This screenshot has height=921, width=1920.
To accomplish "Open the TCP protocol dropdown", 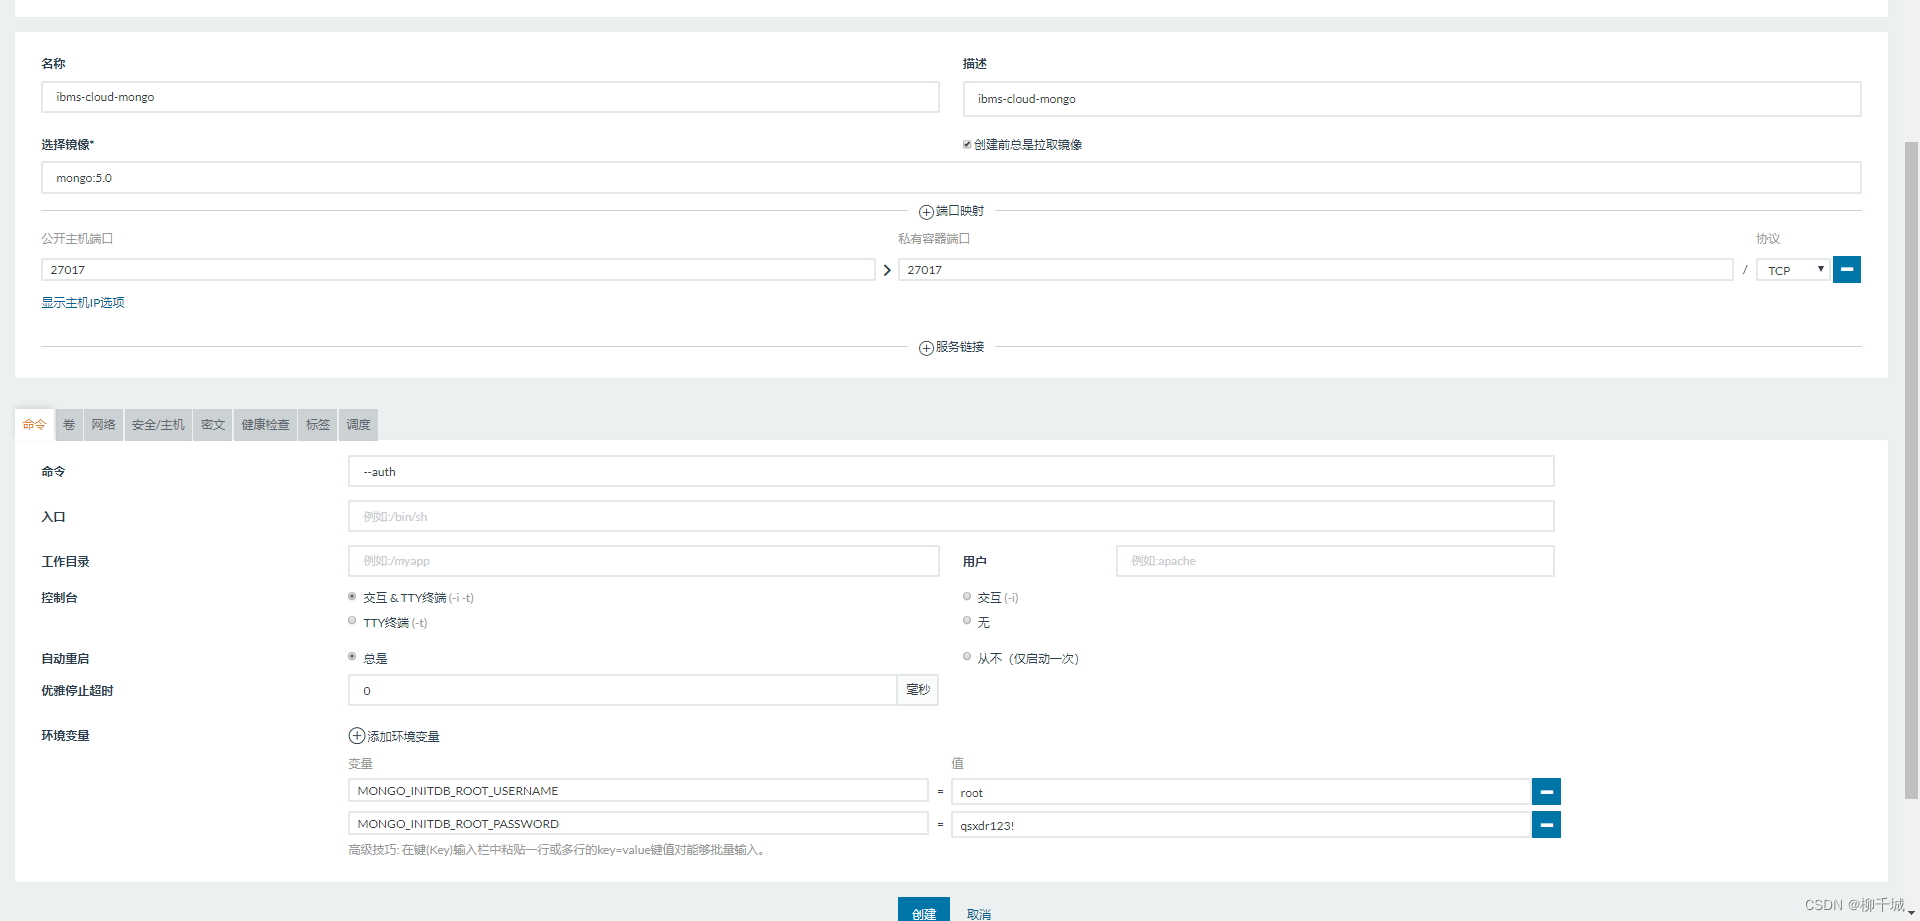I will click(1793, 270).
